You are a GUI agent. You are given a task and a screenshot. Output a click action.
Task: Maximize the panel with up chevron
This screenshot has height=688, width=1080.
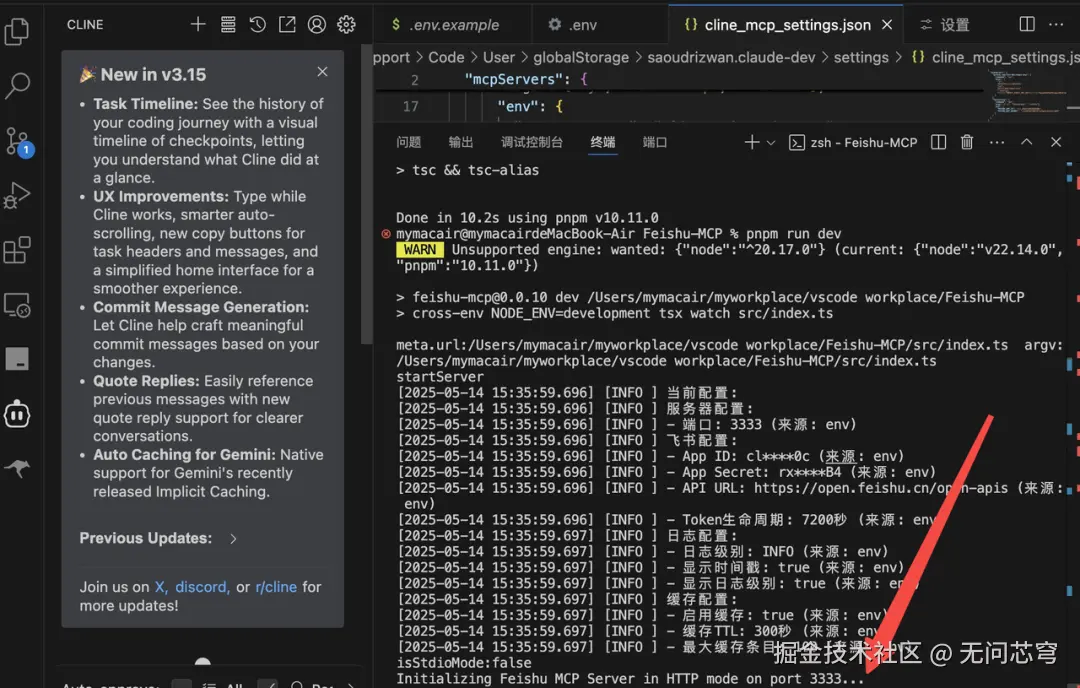pos(1026,142)
